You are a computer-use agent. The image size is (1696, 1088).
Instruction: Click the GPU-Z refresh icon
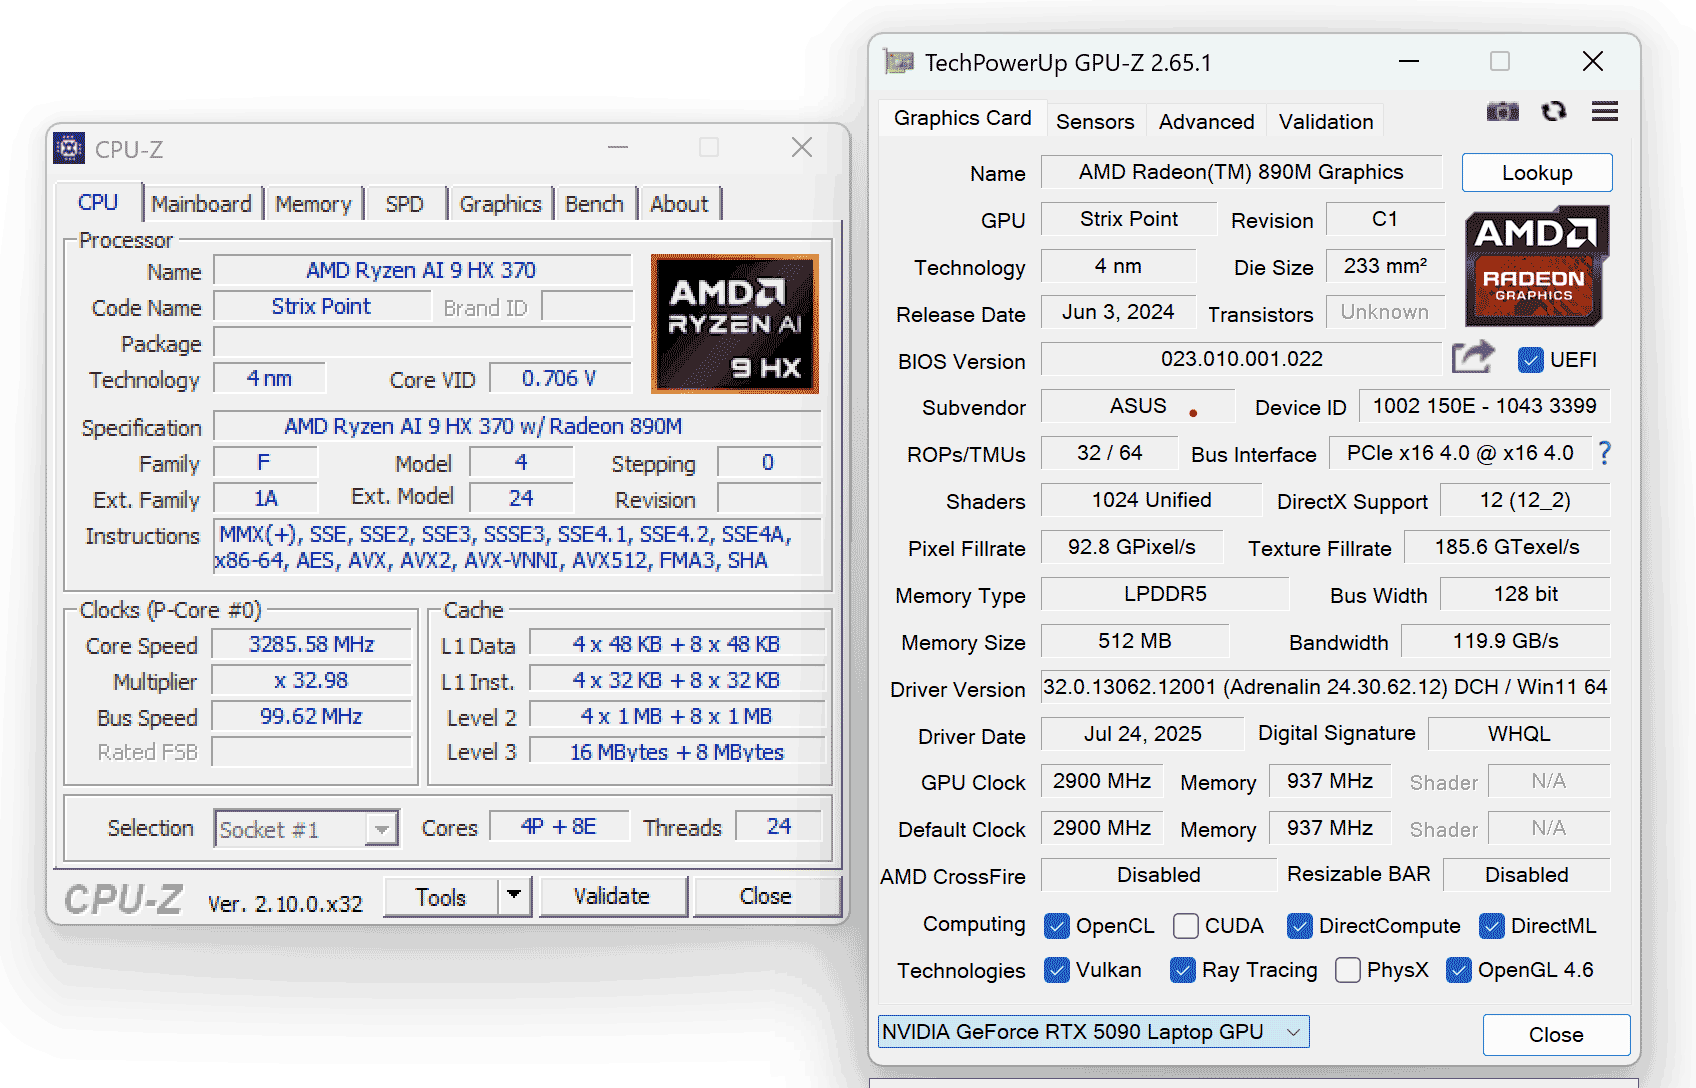click(1553, 112)
